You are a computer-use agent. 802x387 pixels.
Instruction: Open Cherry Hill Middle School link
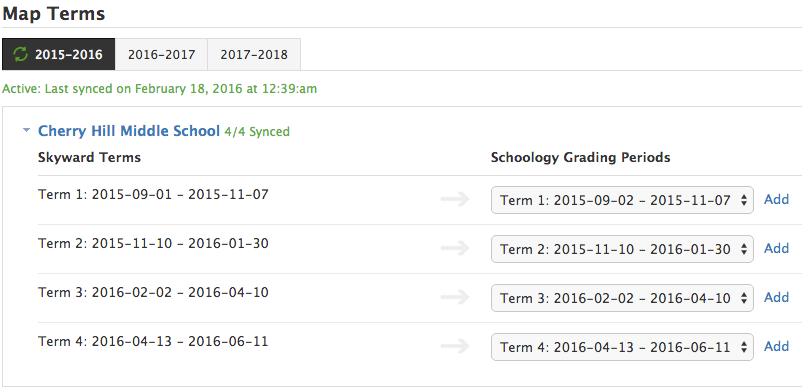pyautogui.click(x=129, y=131)
